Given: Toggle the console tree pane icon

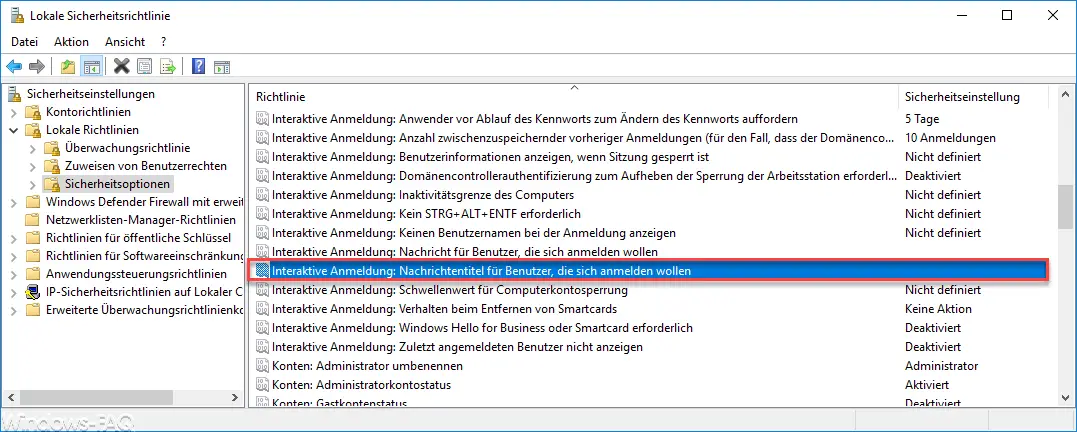Looking at the screenshot, I should point(91,67).
